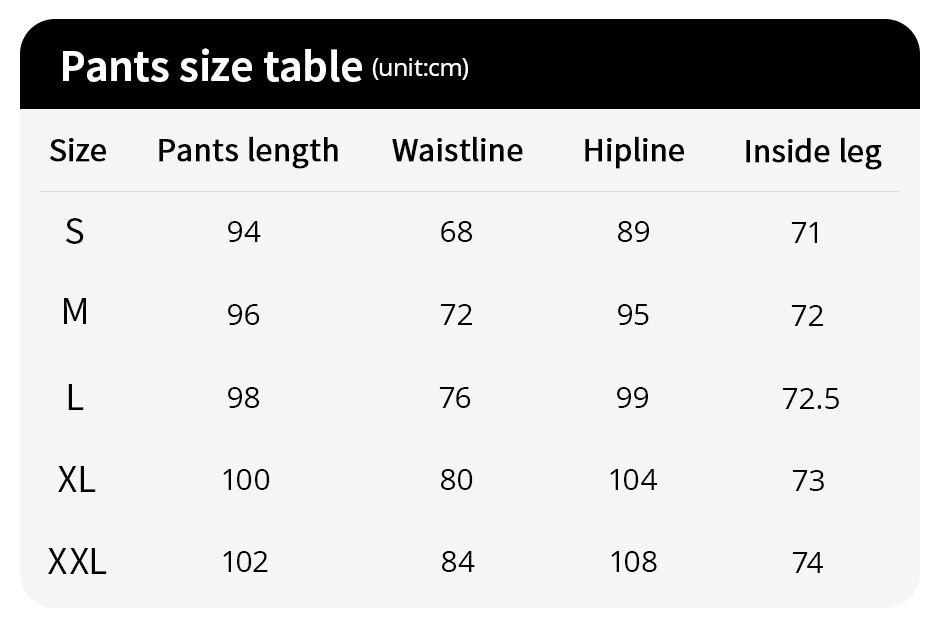Click the XXL size row label

tap(77, 562)
